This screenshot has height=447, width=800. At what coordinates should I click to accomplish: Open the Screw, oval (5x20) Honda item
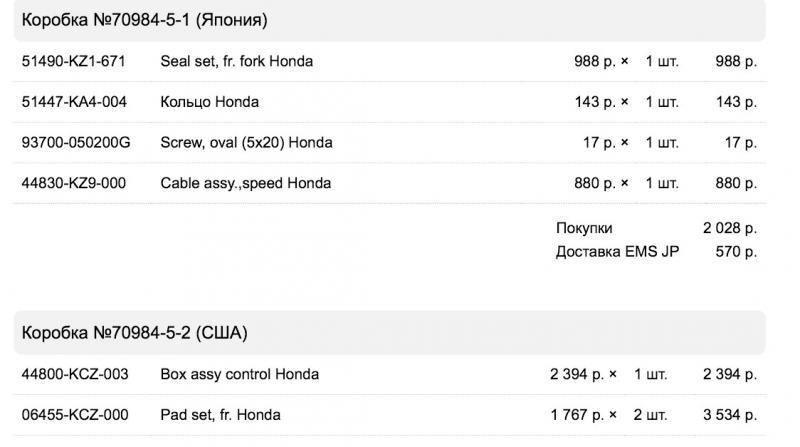tap(246, 142)
